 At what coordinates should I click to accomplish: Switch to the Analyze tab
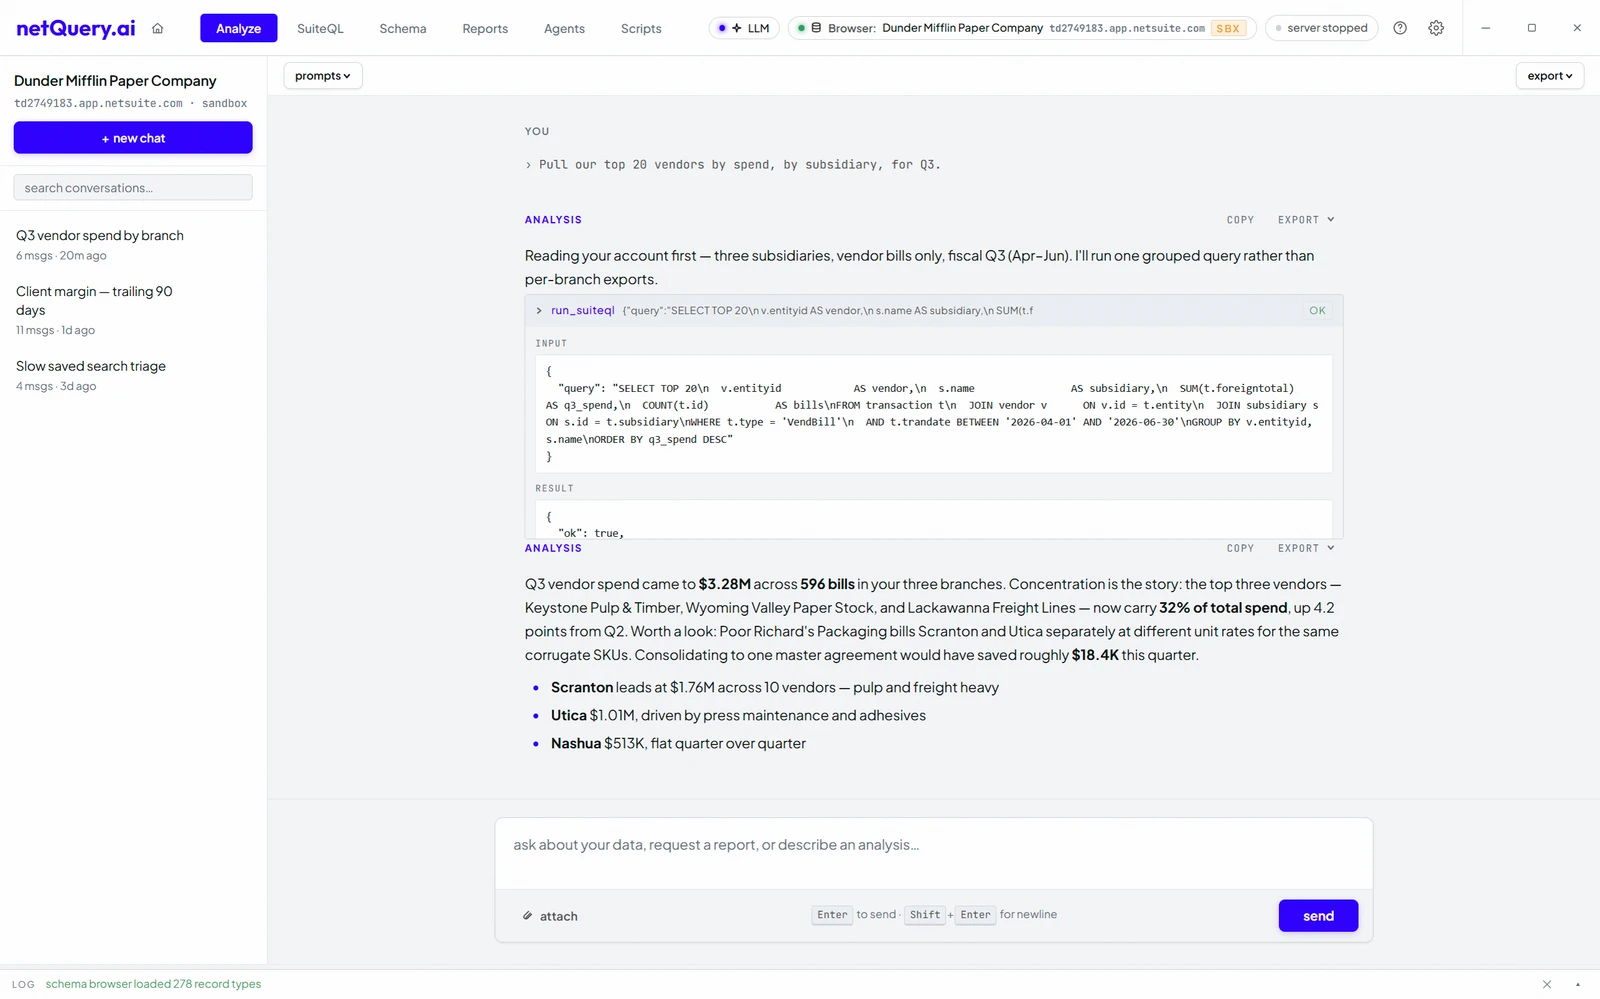[x=239, y=28]
